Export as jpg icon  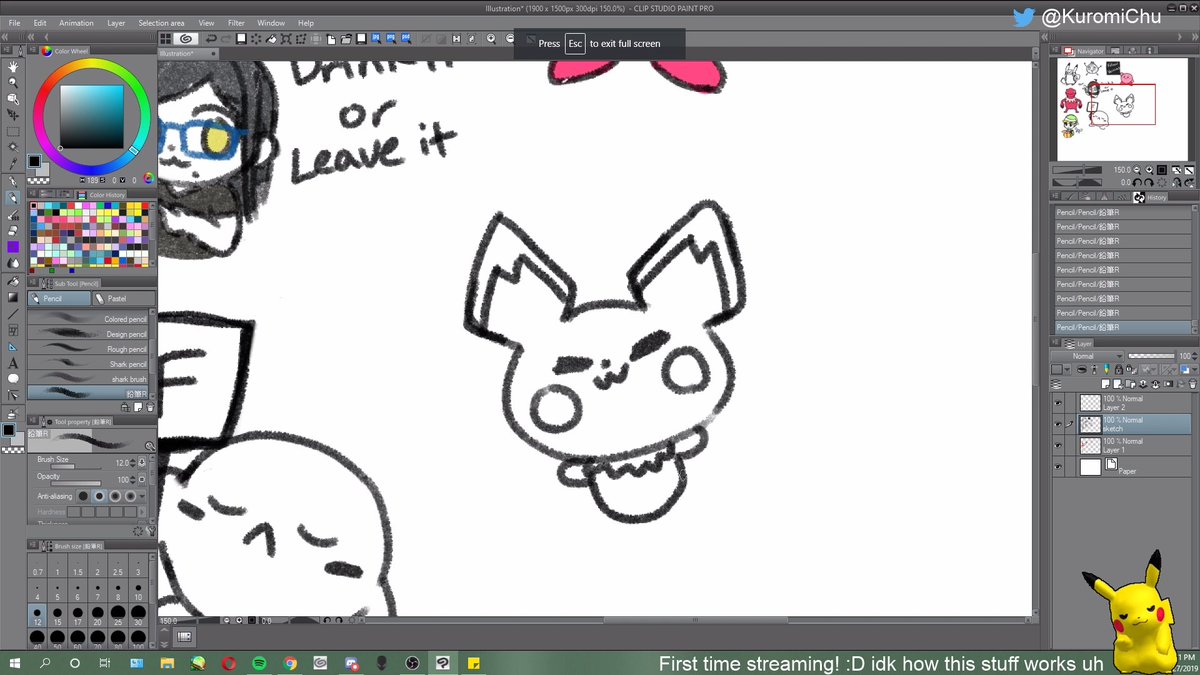pyautogui.click(x=377, y=39)
